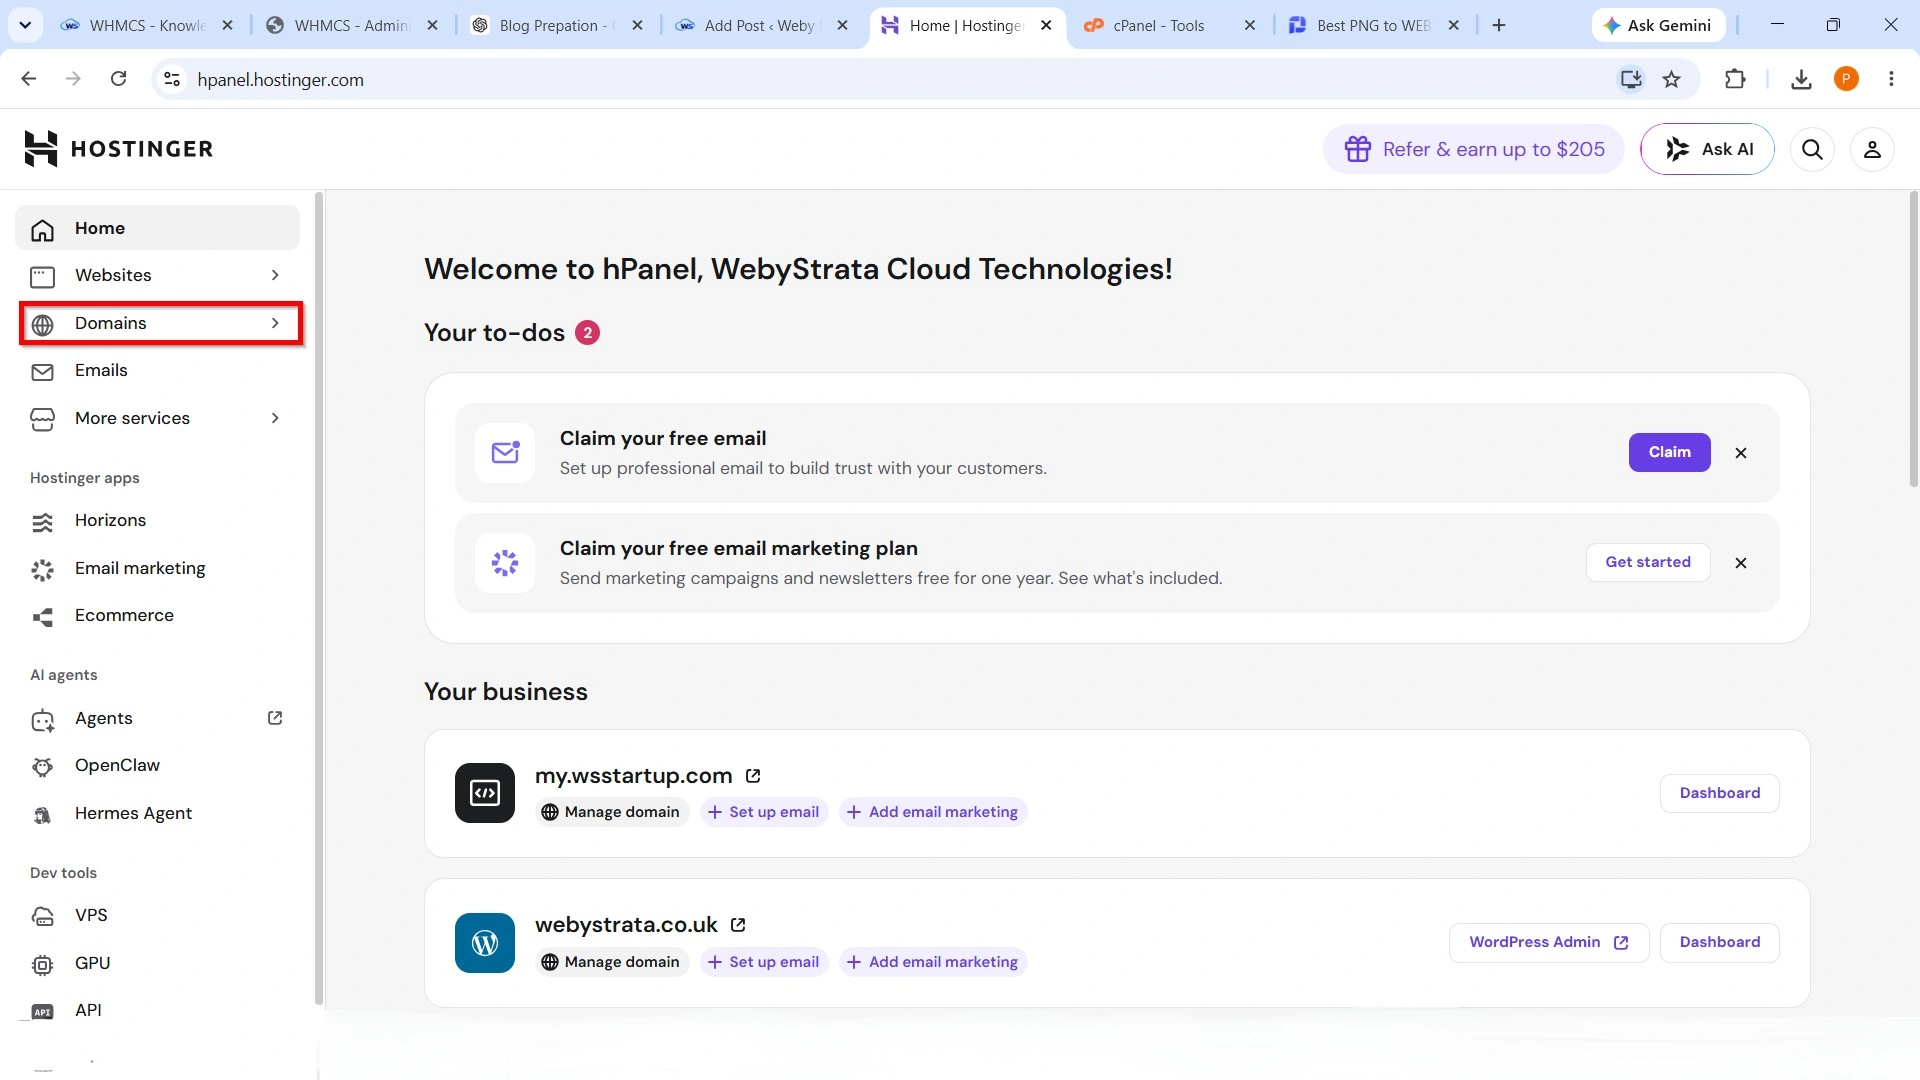Viewport: 1920px width, 1080px height.
Task: Open browser downloads icon
Action: 1801,79
